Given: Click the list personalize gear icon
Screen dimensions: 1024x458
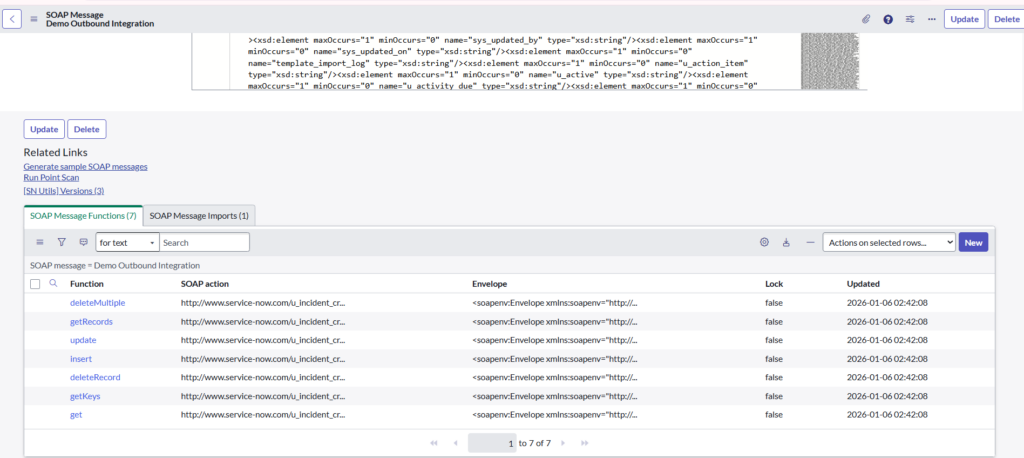Looking at the screenshot, I should [x=764, y=242].
